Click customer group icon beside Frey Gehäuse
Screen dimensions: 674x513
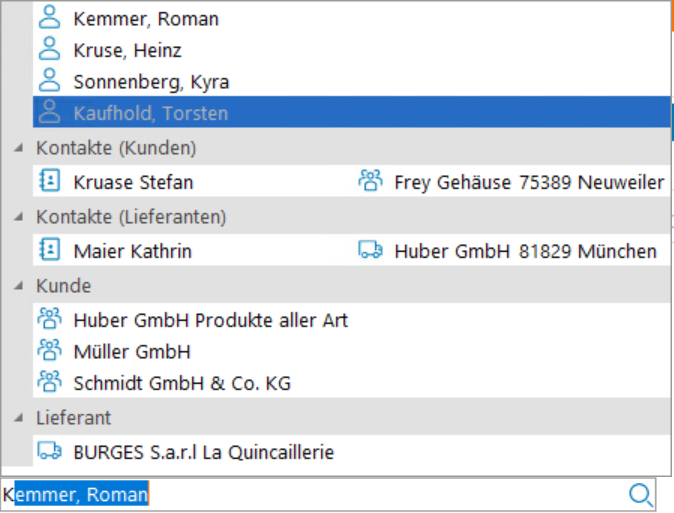coord(370,181)
